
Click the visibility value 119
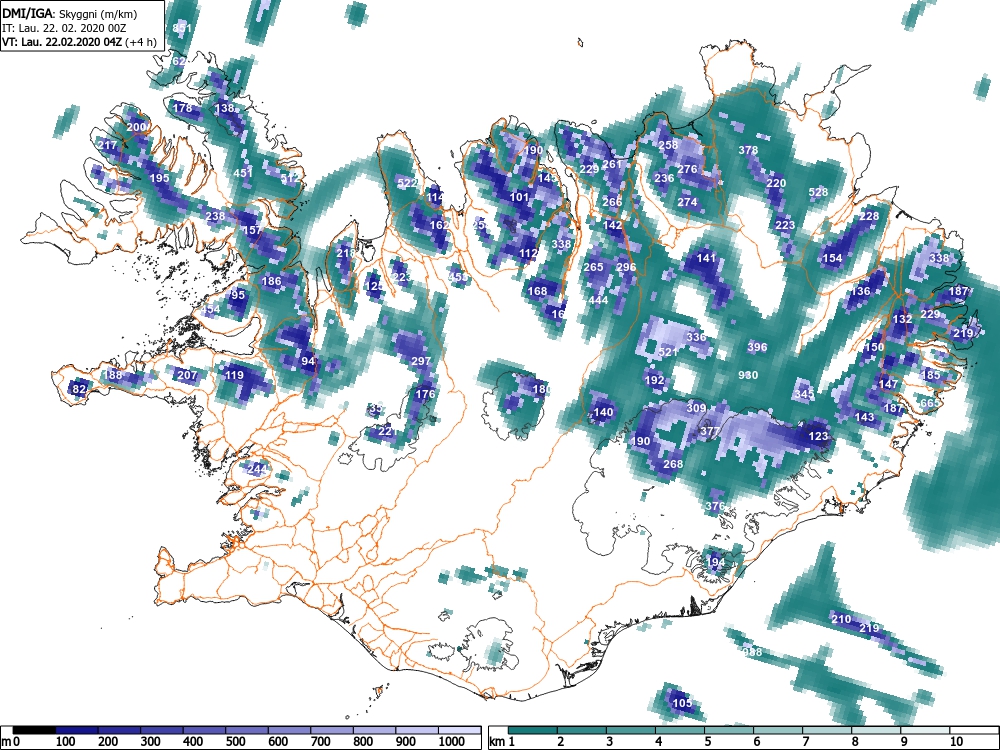pyautogui.click(x=234, y=375)
